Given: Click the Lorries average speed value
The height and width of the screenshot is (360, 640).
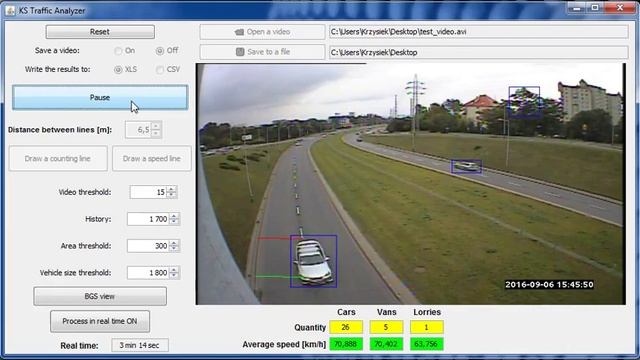Looking at the screenshot, I should (x=427, y=344).
